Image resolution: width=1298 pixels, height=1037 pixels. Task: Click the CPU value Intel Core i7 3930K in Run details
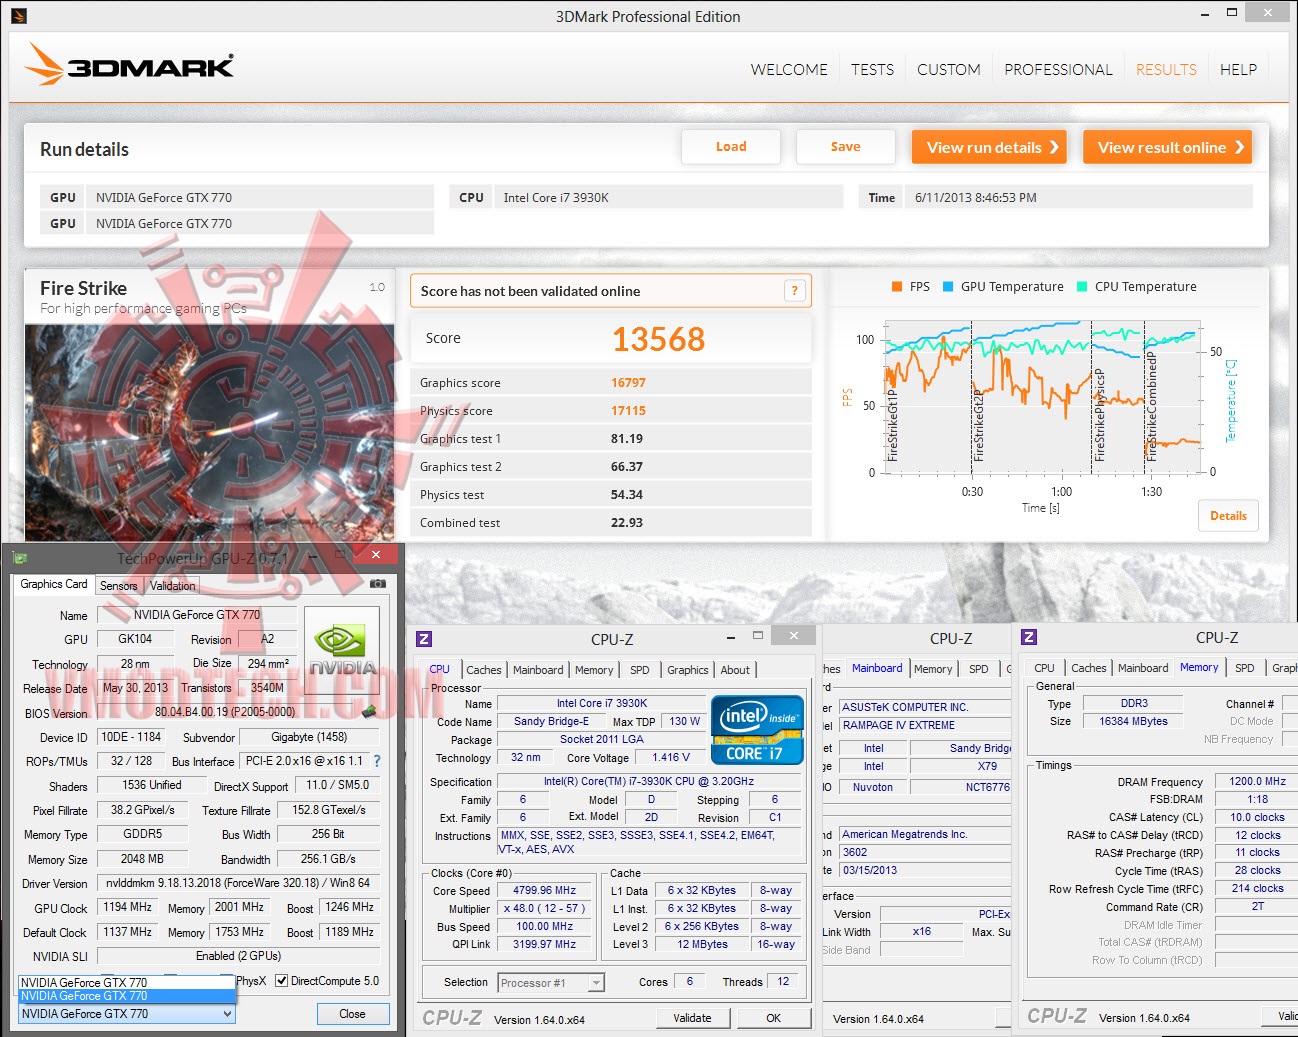click(x=556, y=198)
